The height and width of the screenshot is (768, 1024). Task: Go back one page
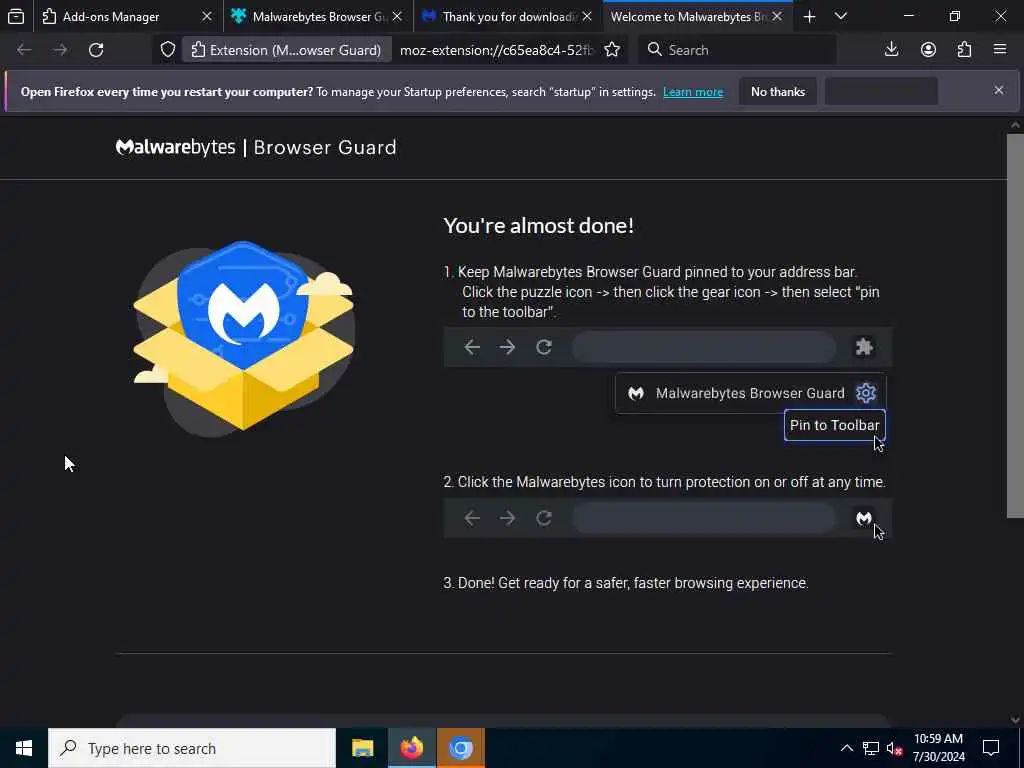tap(24, 50)
